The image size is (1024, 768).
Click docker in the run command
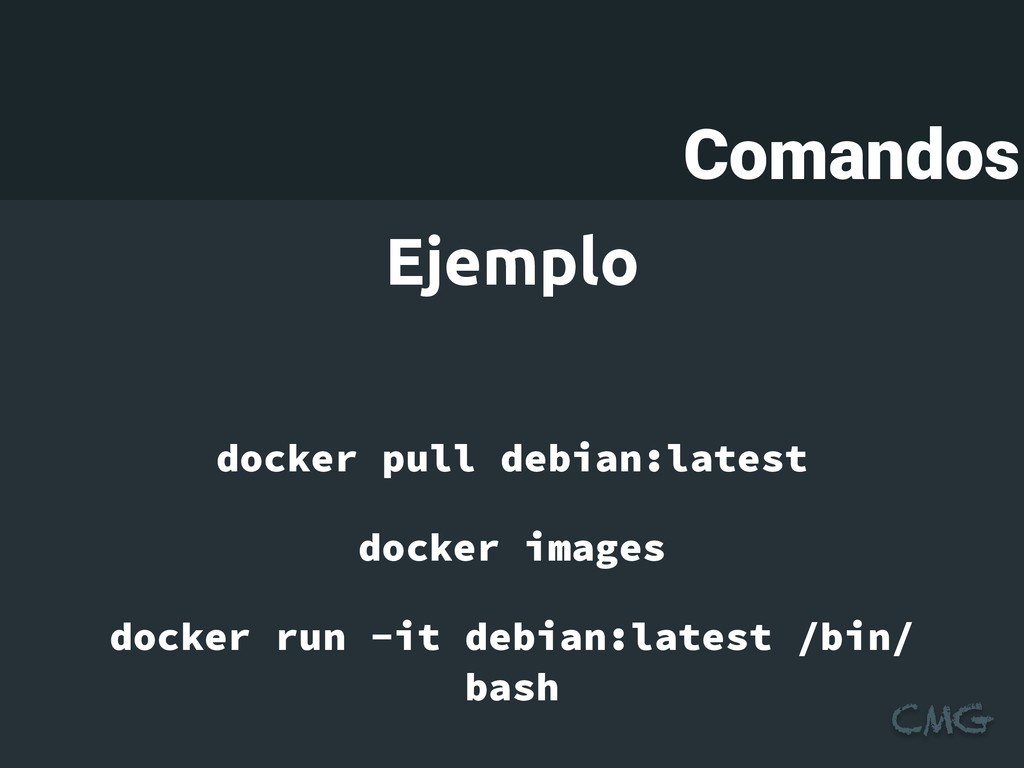pyautogui.click(x=180, y=636)
